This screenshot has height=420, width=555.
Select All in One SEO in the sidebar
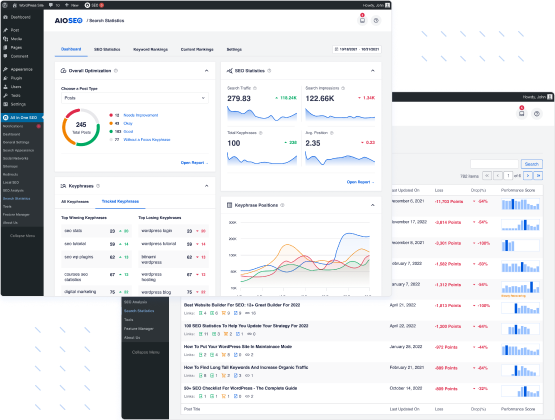(22, 117)
